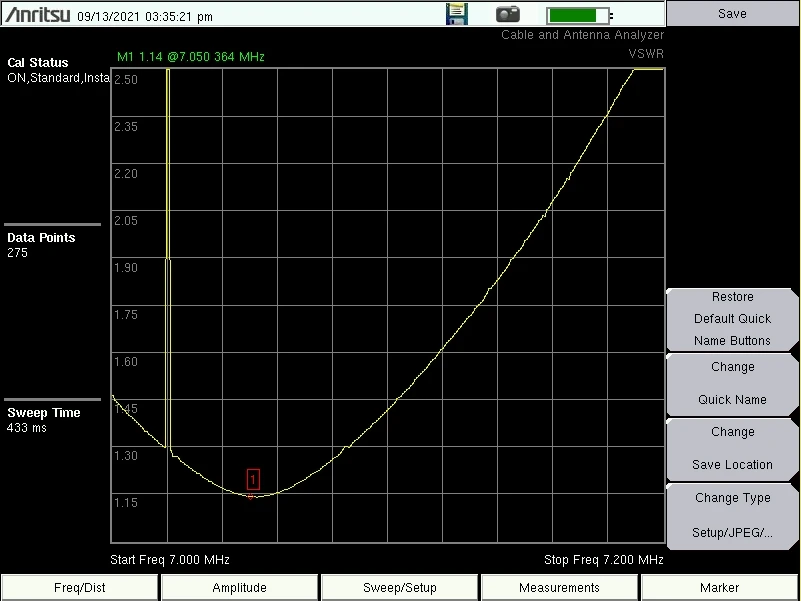Screen dimensions: 801x601
Task: Click the VSWR measurement label
Action: pyautogui.click(x=646, y=54)
